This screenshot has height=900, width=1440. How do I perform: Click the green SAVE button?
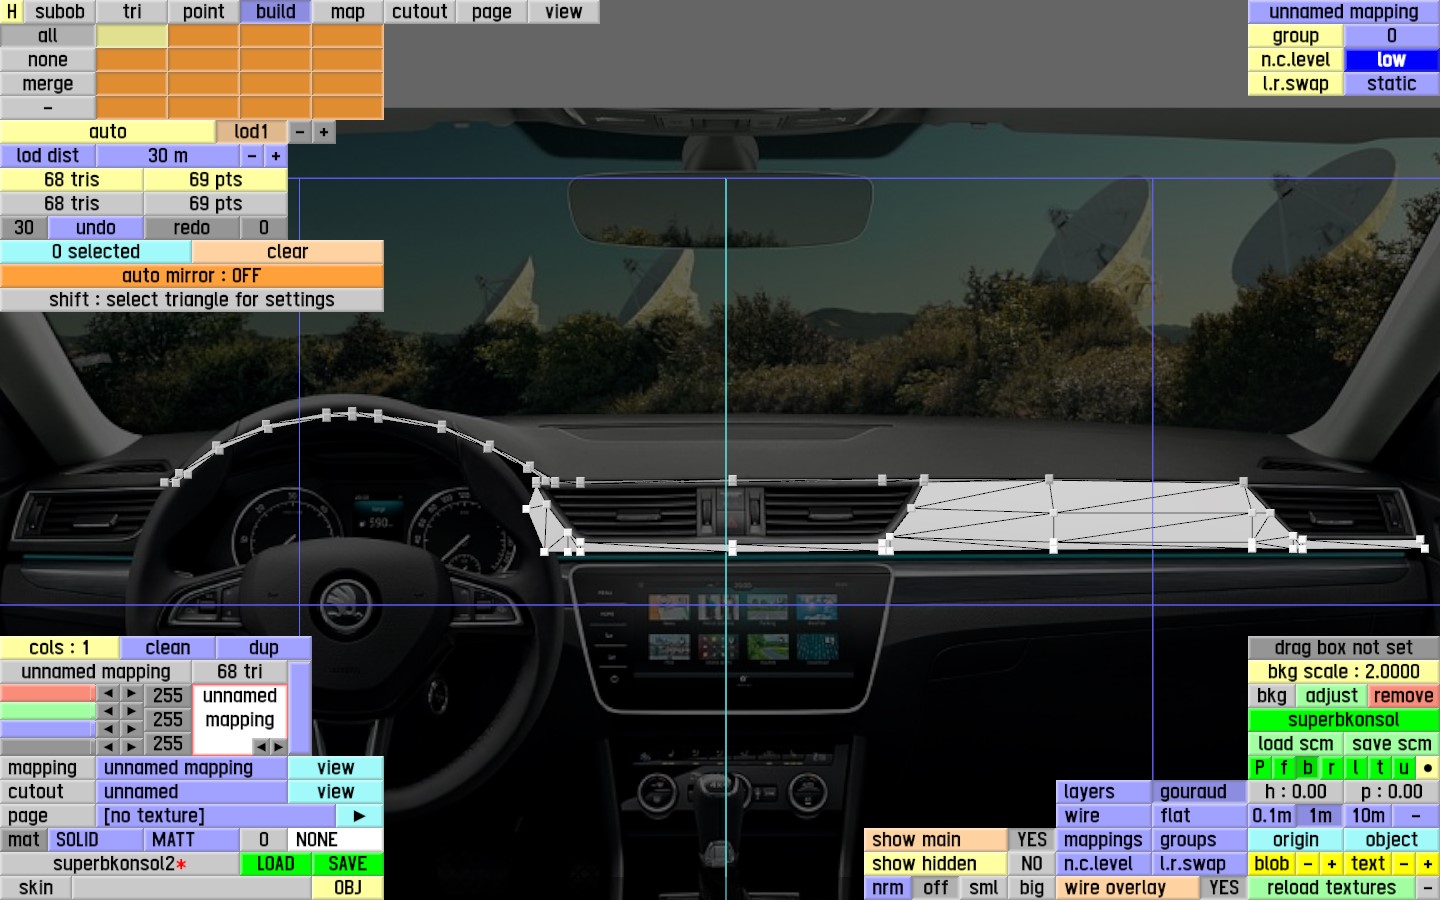tap(348, 864)
